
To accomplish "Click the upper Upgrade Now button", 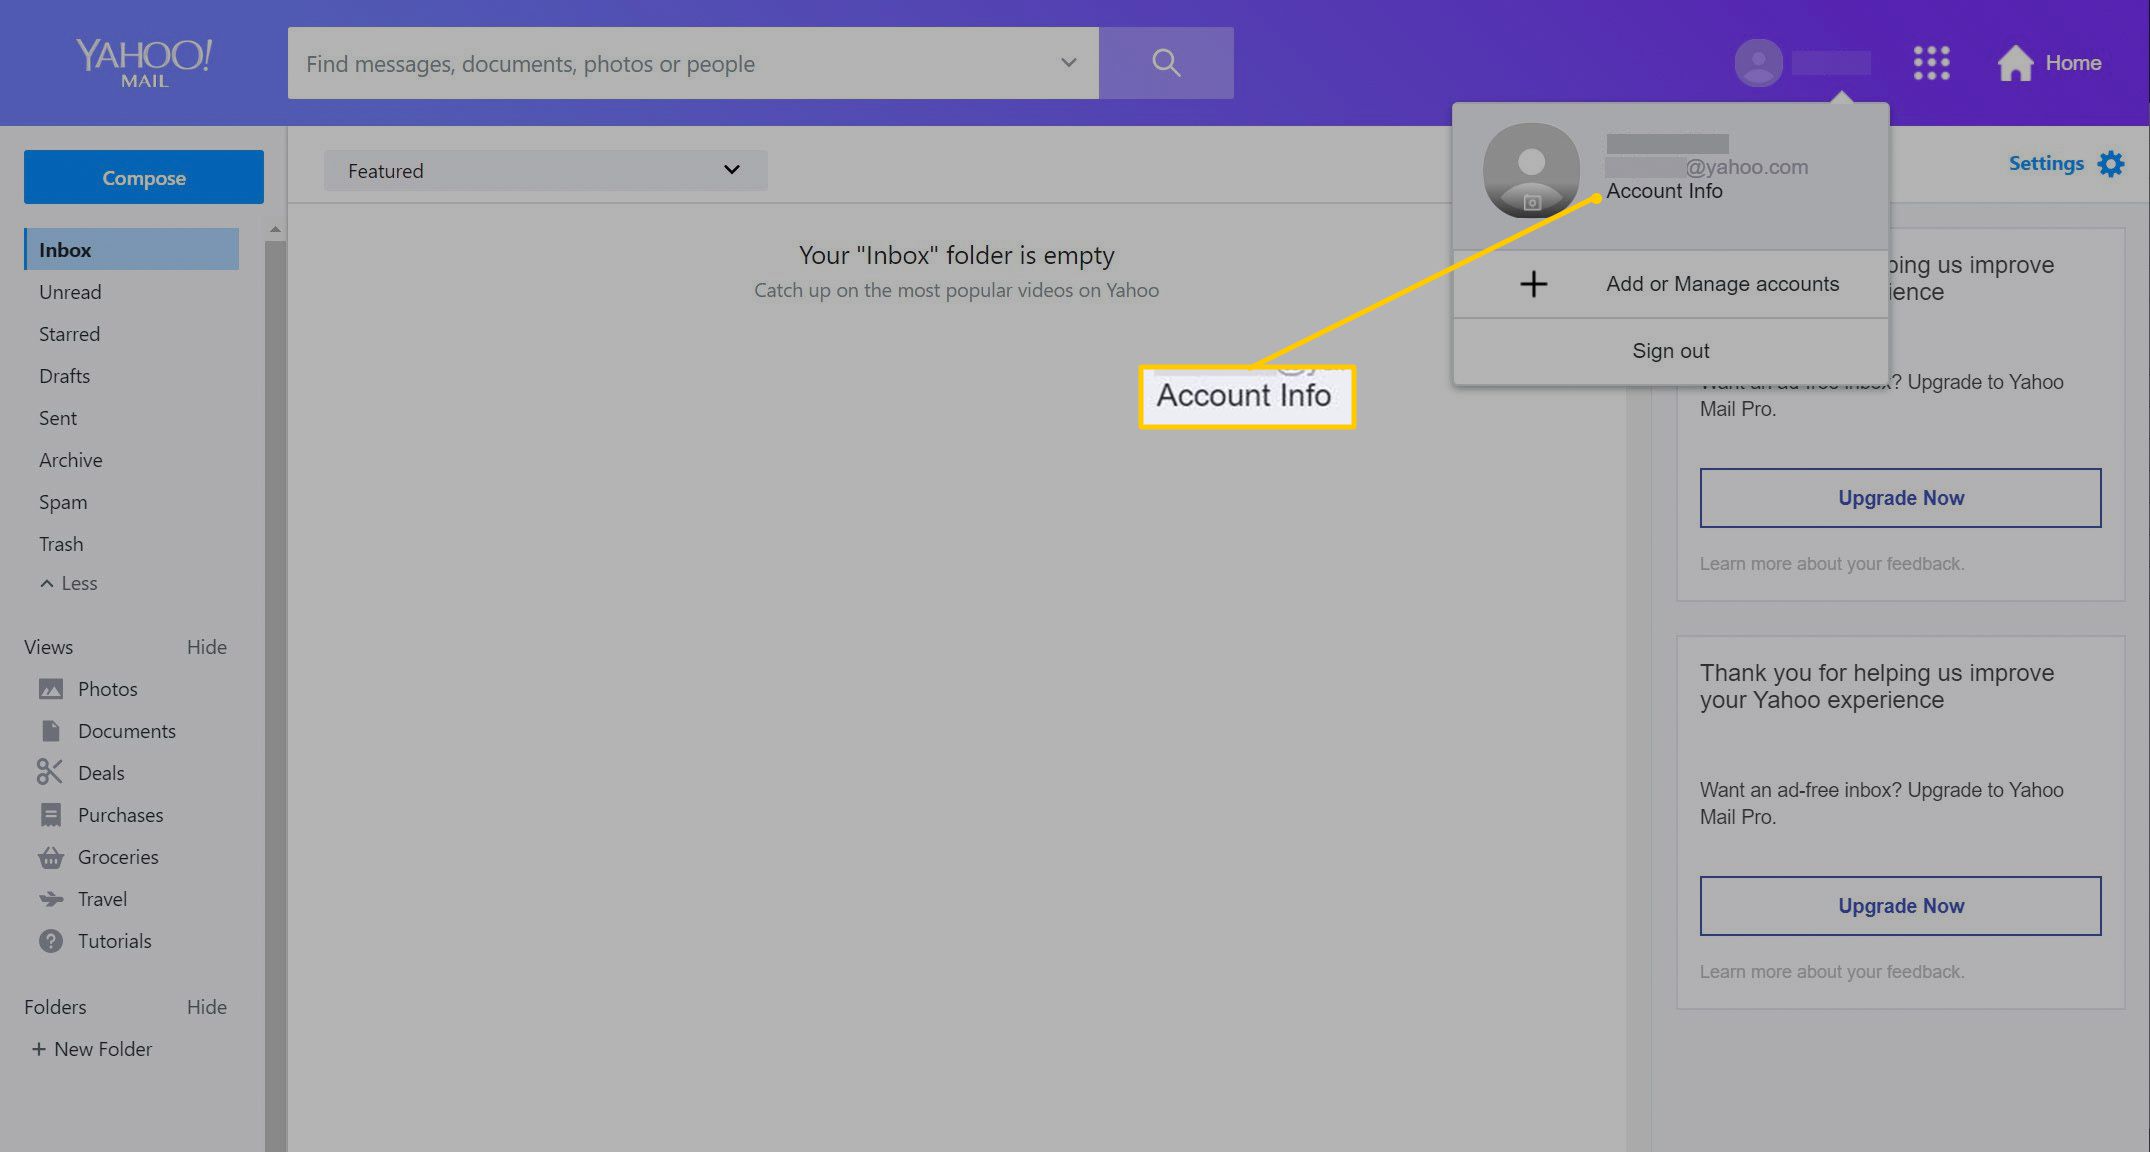I will (1900, 498).
